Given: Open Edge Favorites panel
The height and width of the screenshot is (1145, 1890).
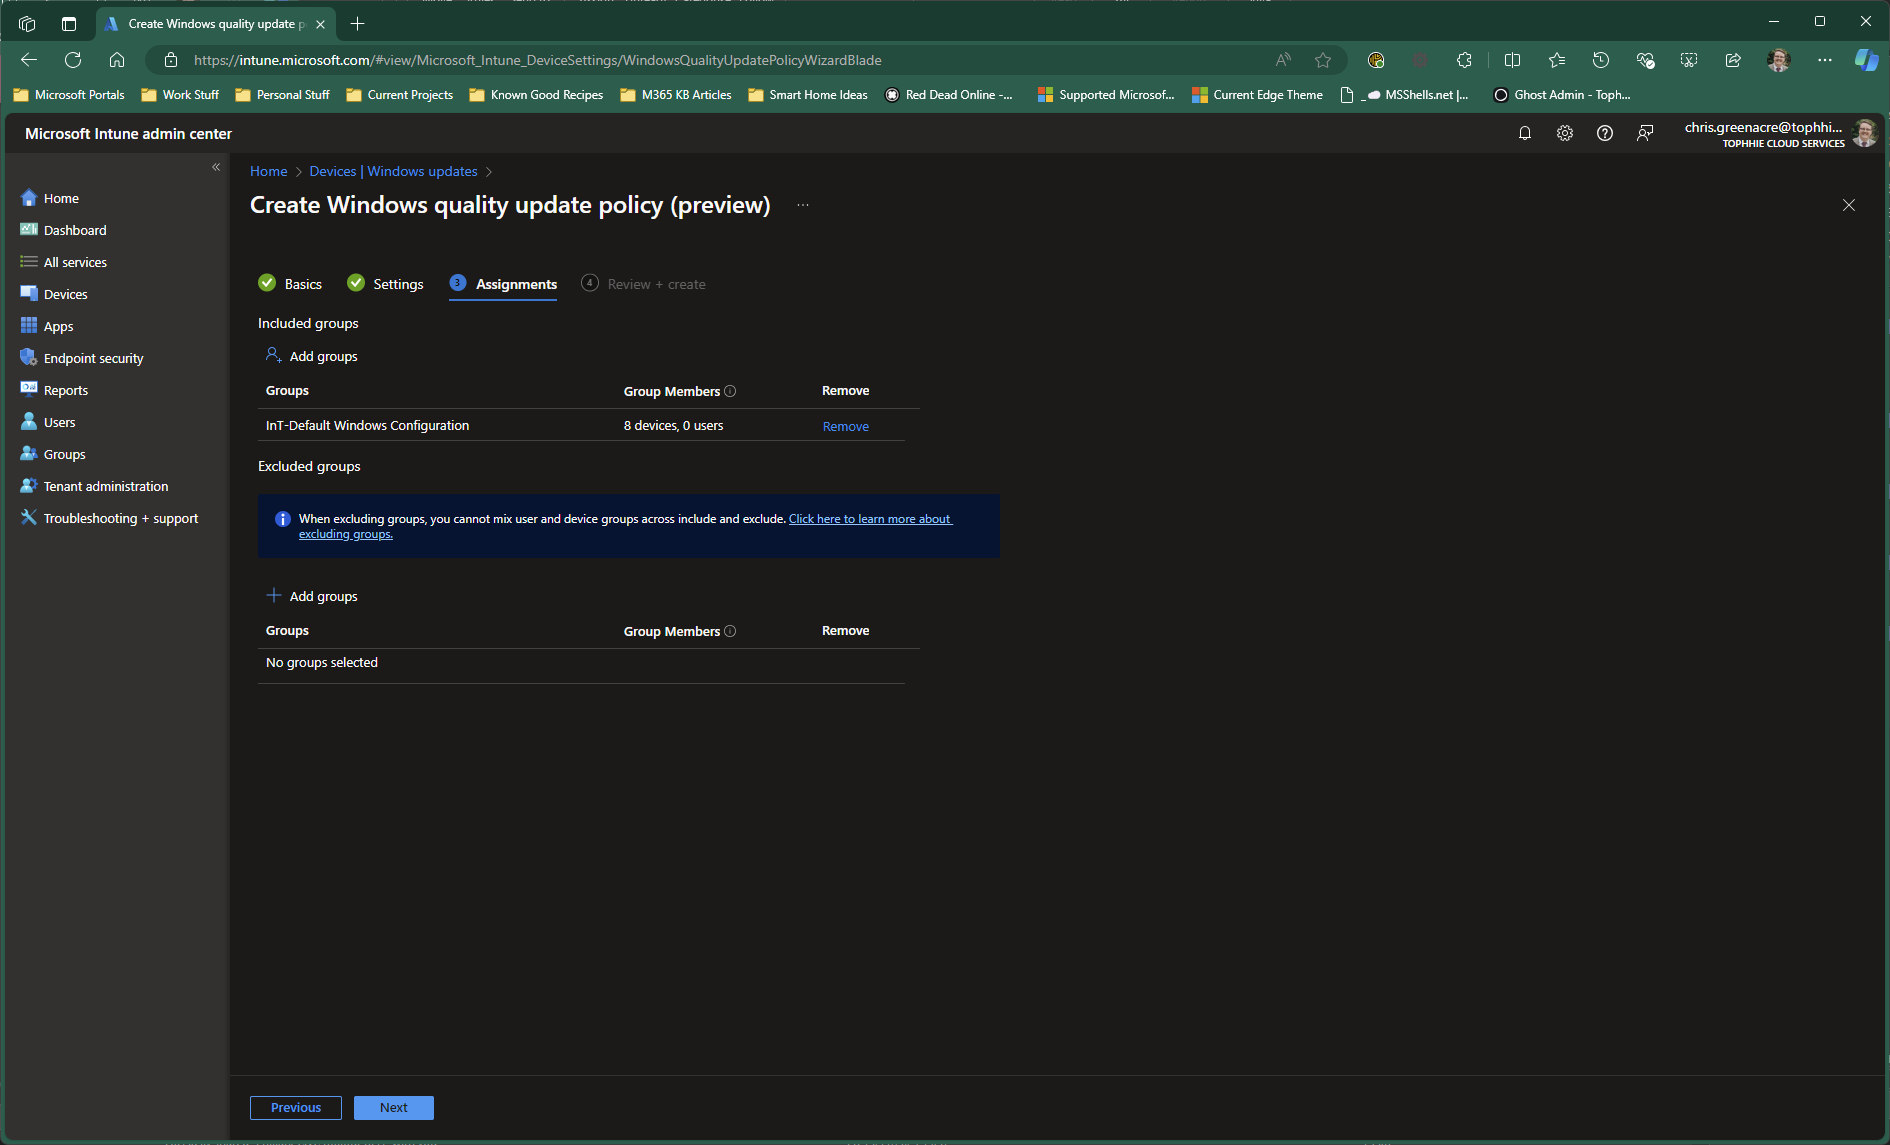Looking at the screenshot, I should (x=1557, y=60).
